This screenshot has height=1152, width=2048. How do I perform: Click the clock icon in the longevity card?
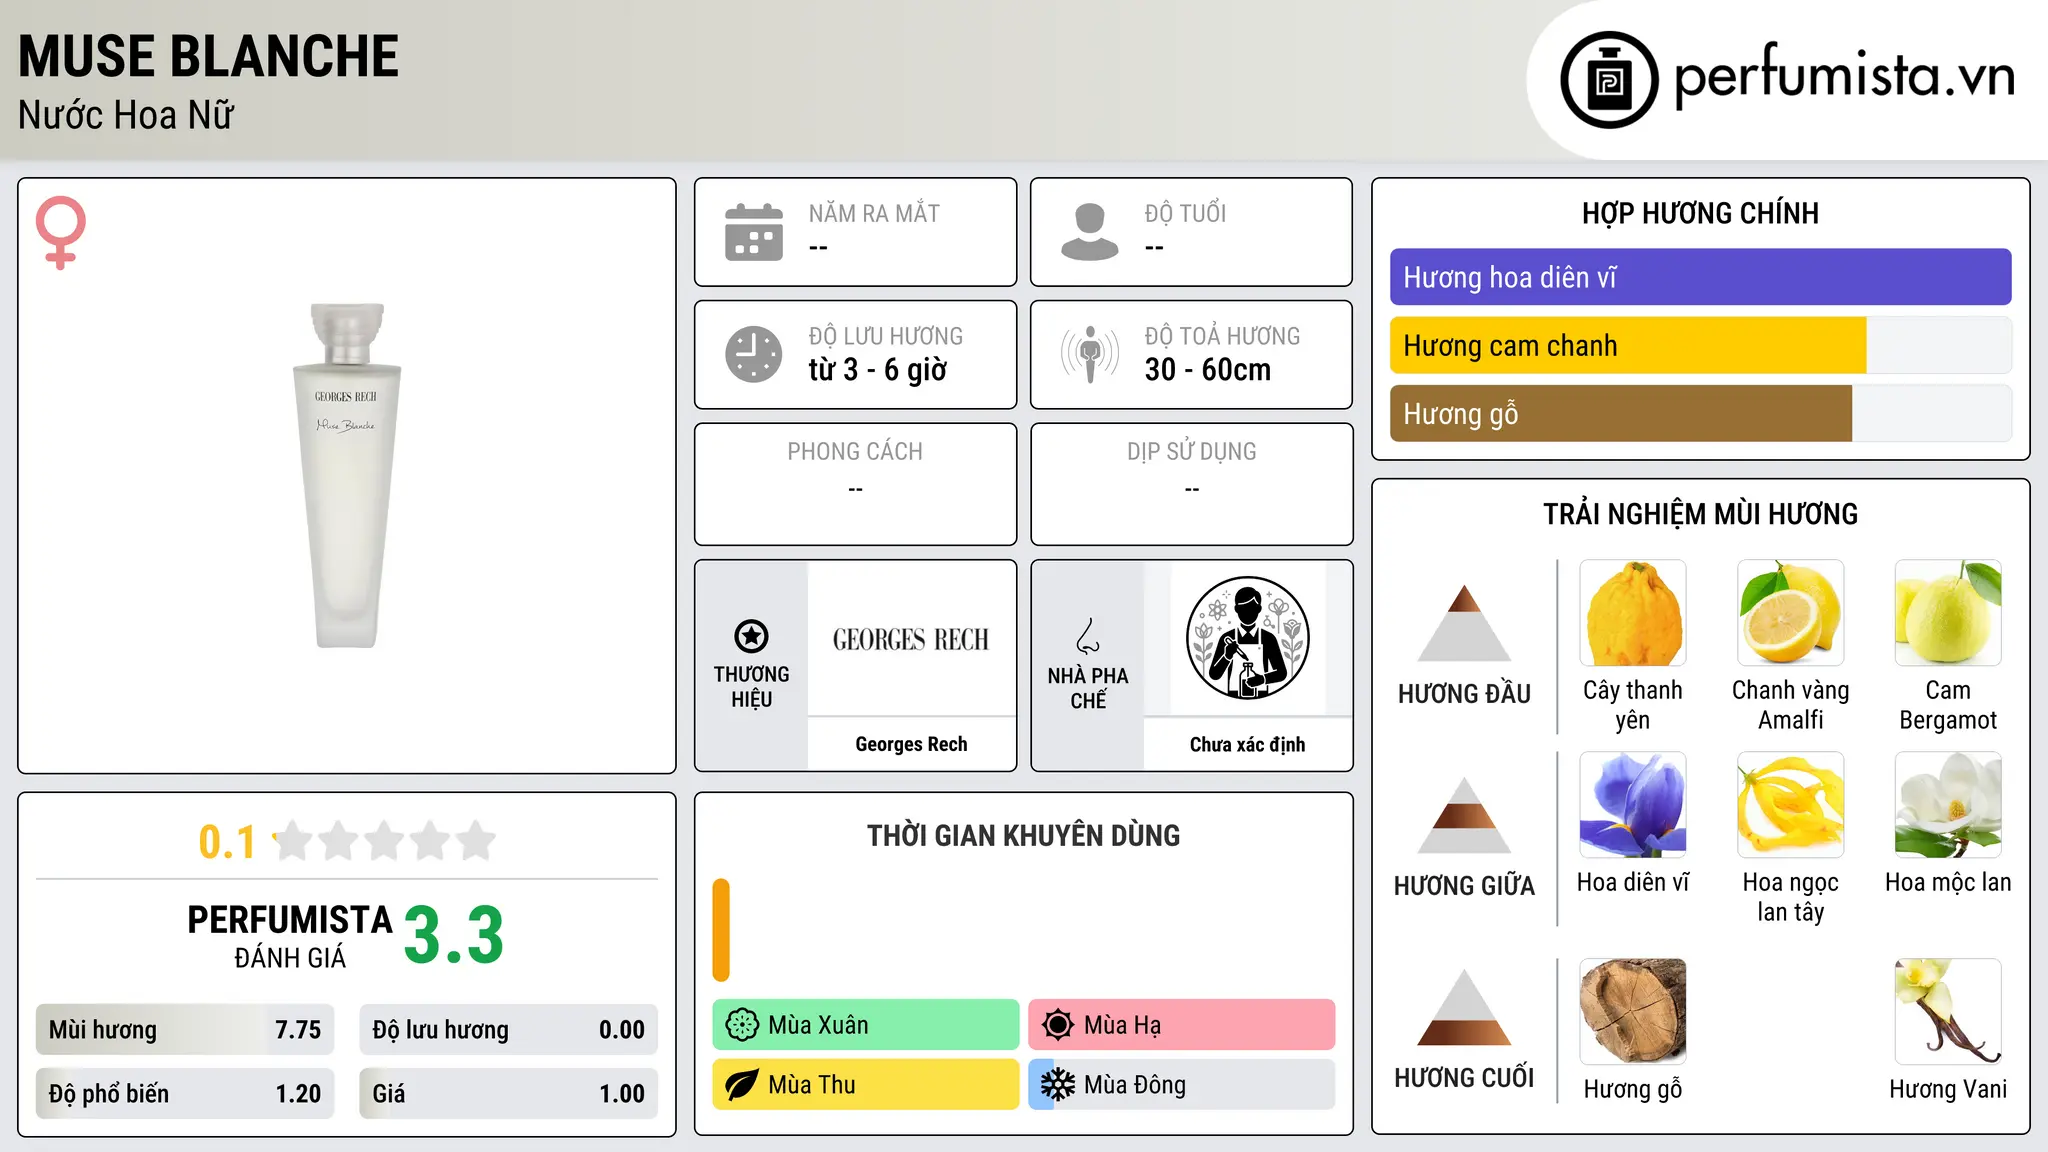pyautogui.click(x=754, y=354)
